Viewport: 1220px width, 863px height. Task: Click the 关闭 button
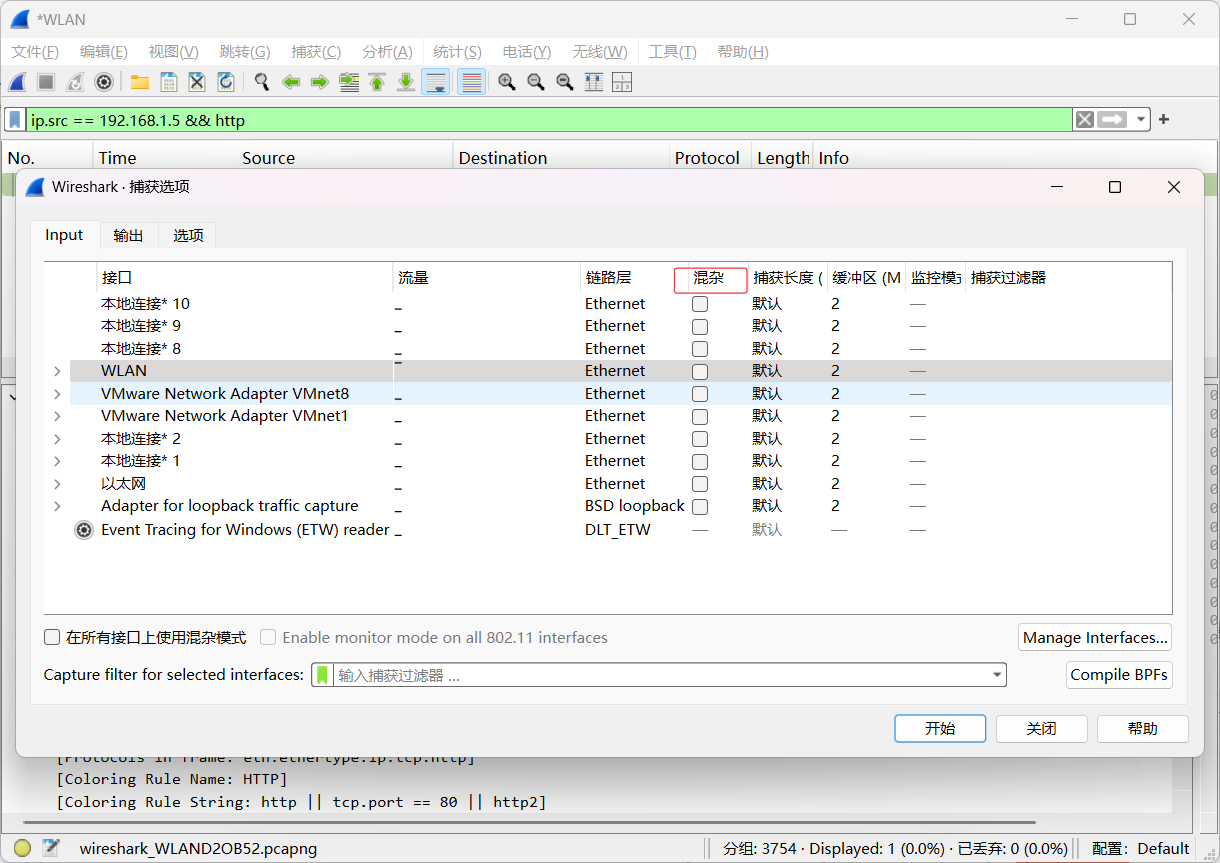pos(1041,728)
